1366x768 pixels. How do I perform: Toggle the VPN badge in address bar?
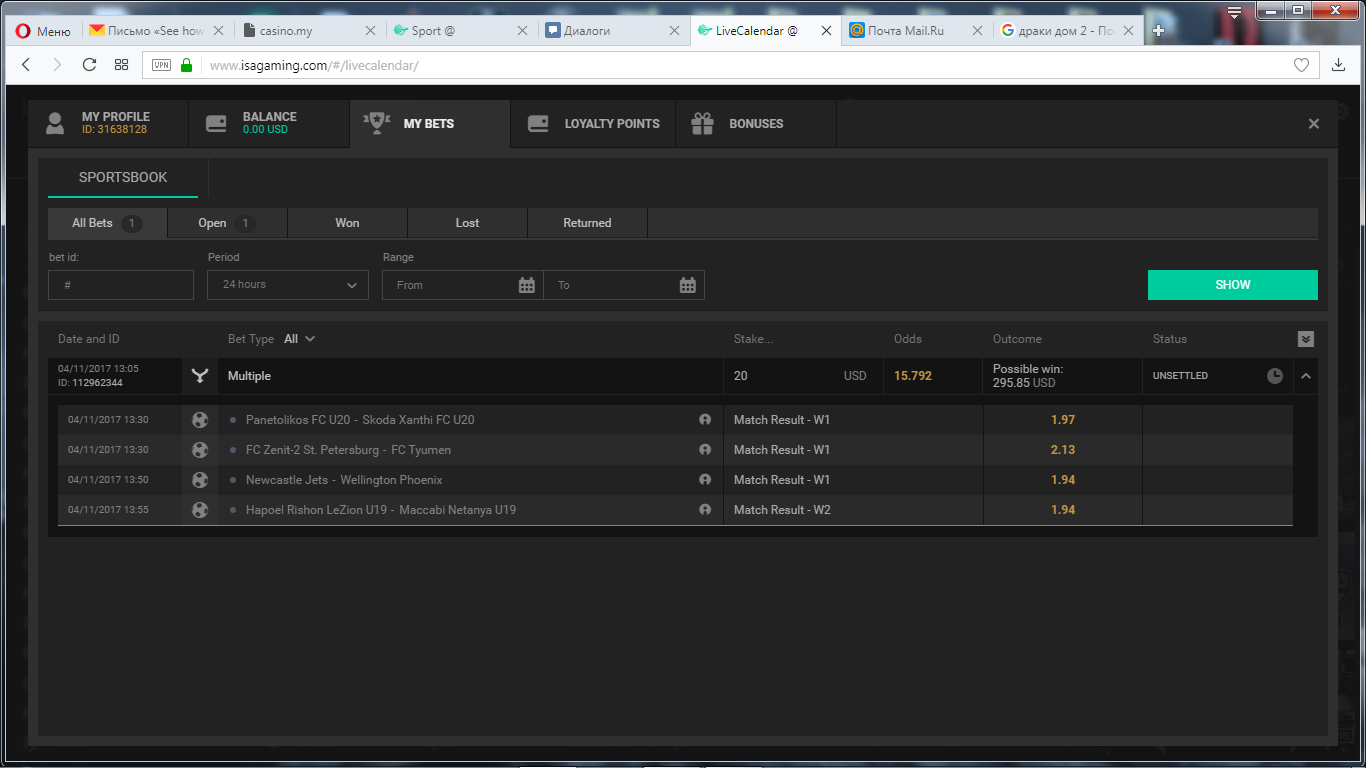click(x=161, y=65)
